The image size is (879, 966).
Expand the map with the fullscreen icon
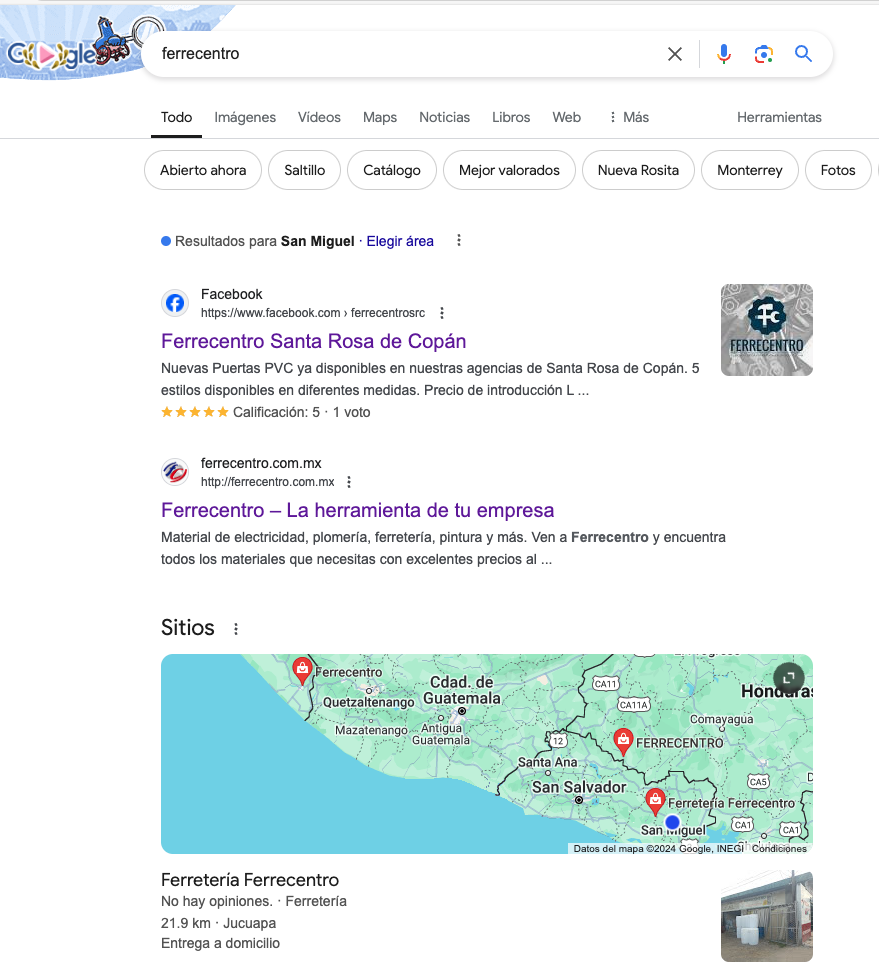click(x=788, y=678)
